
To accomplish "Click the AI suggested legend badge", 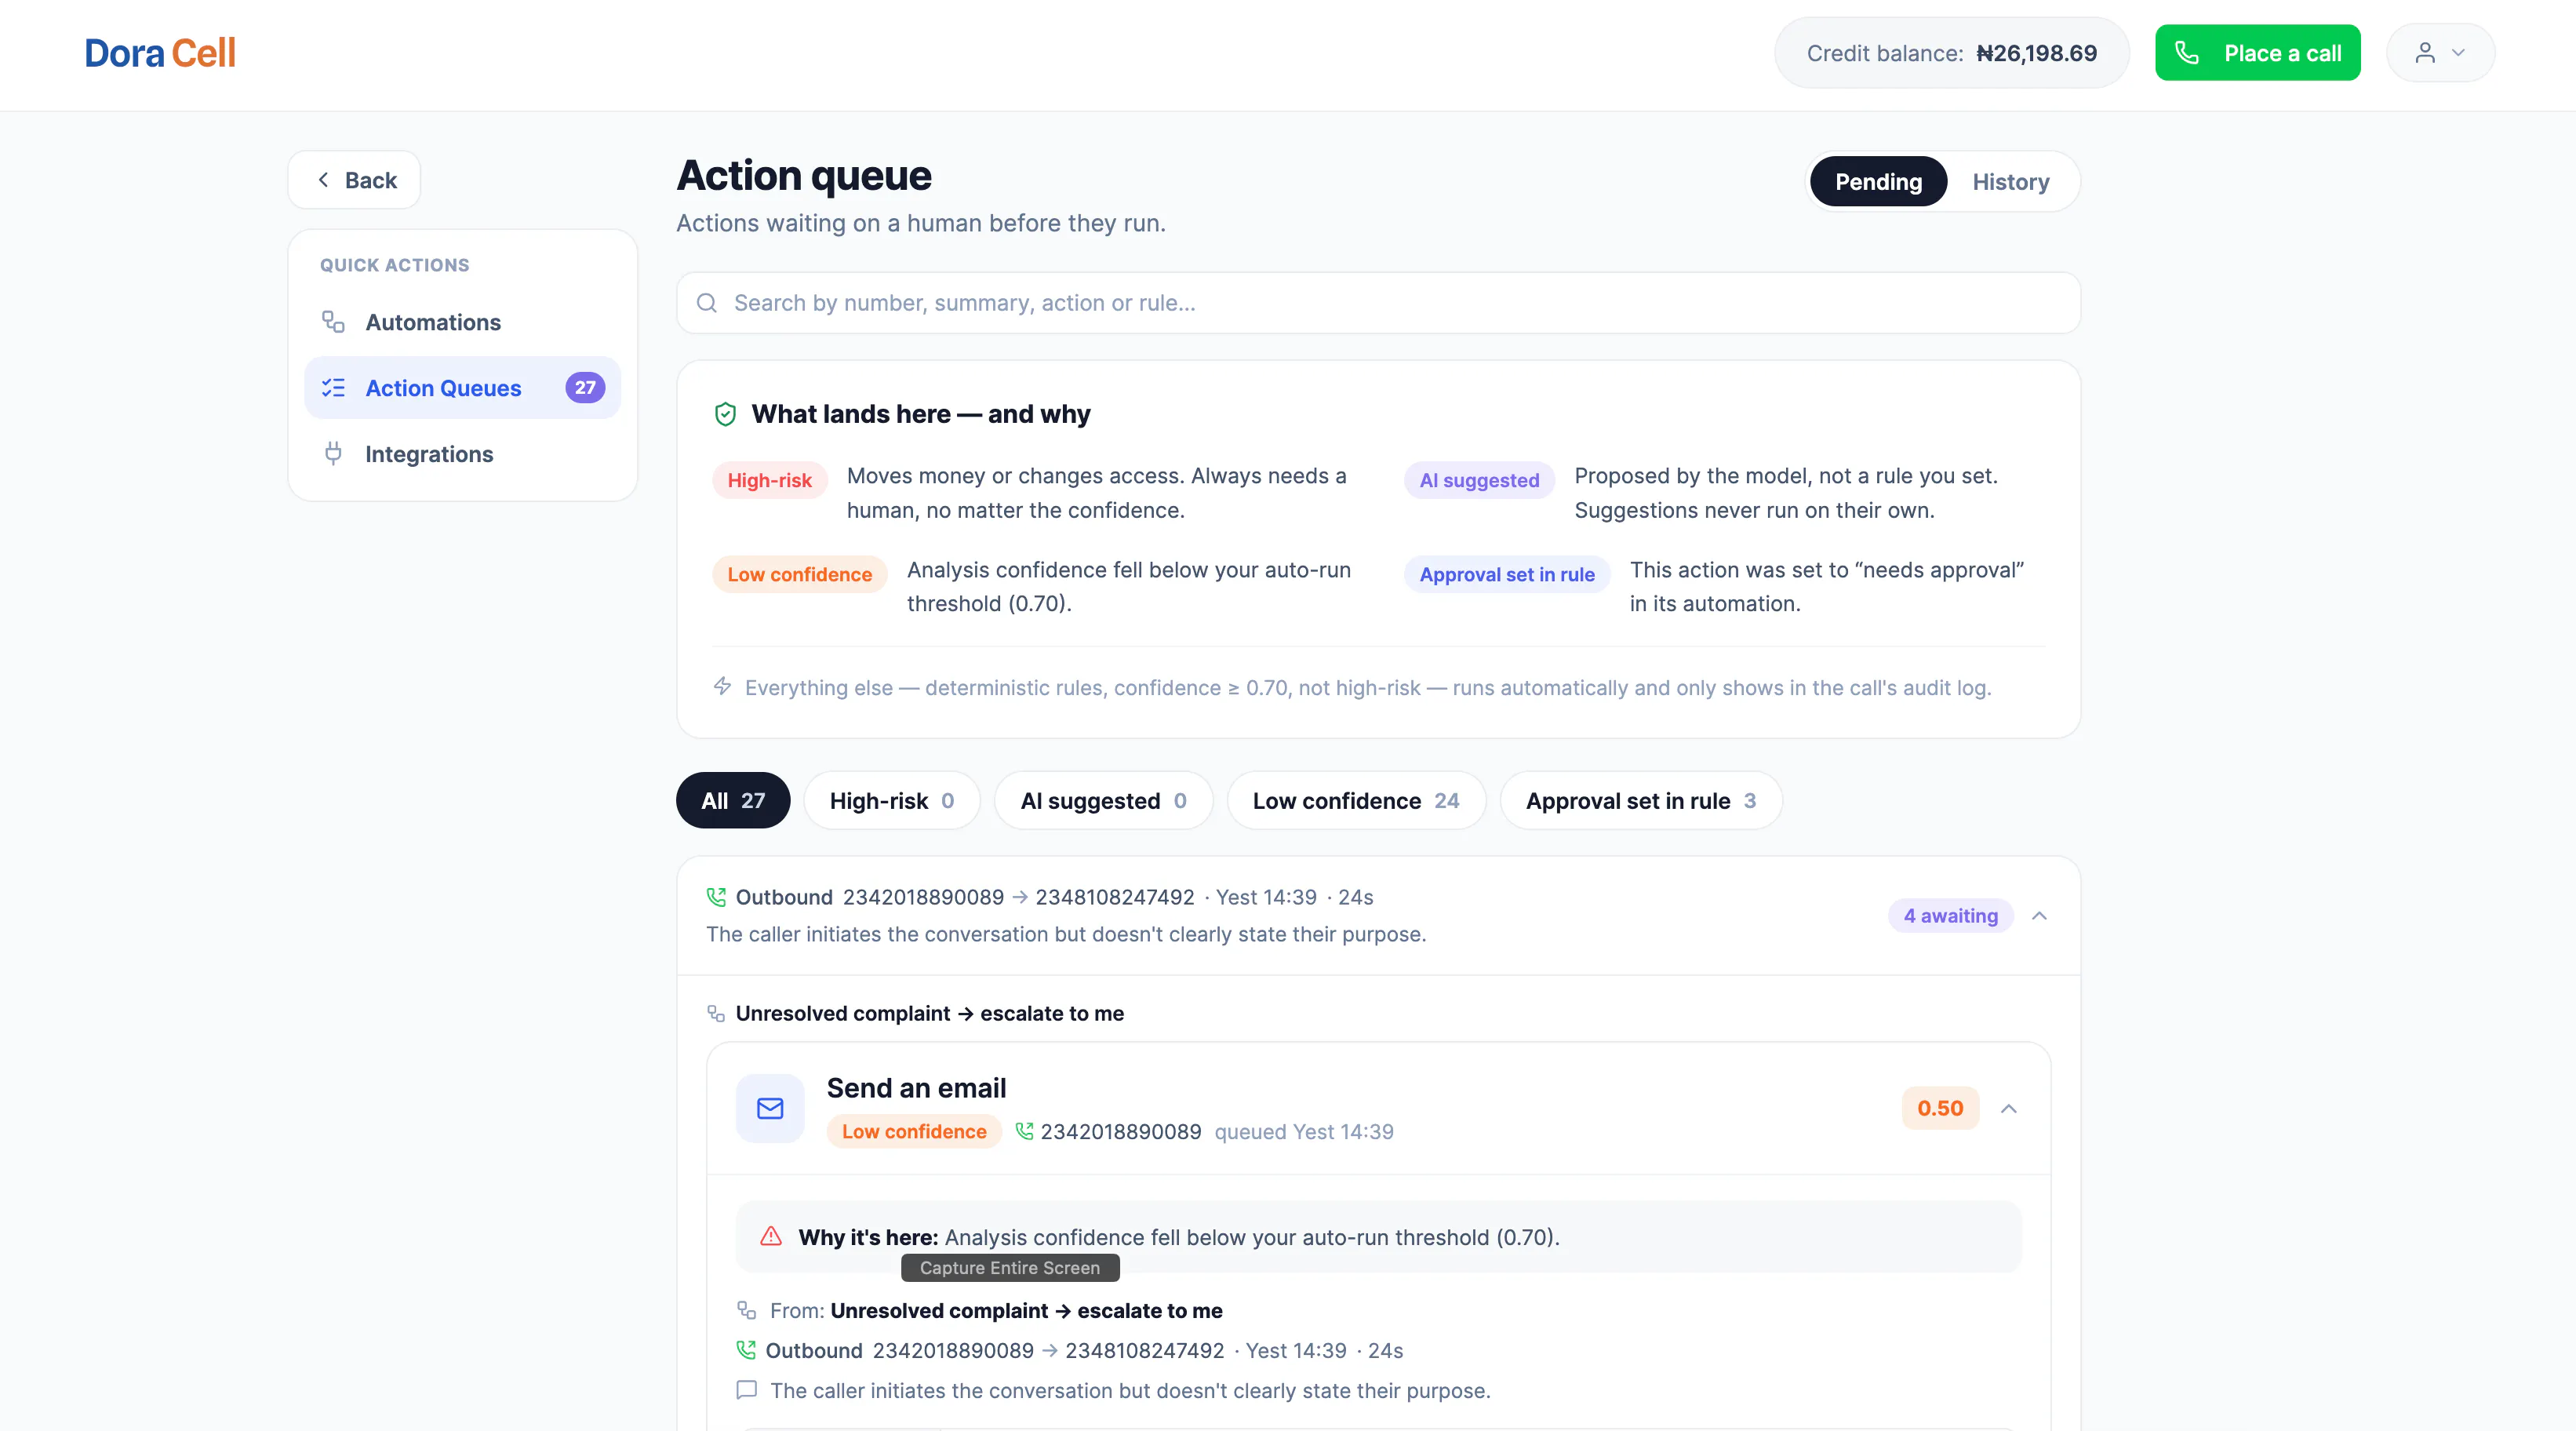I will click(1479, 480).
